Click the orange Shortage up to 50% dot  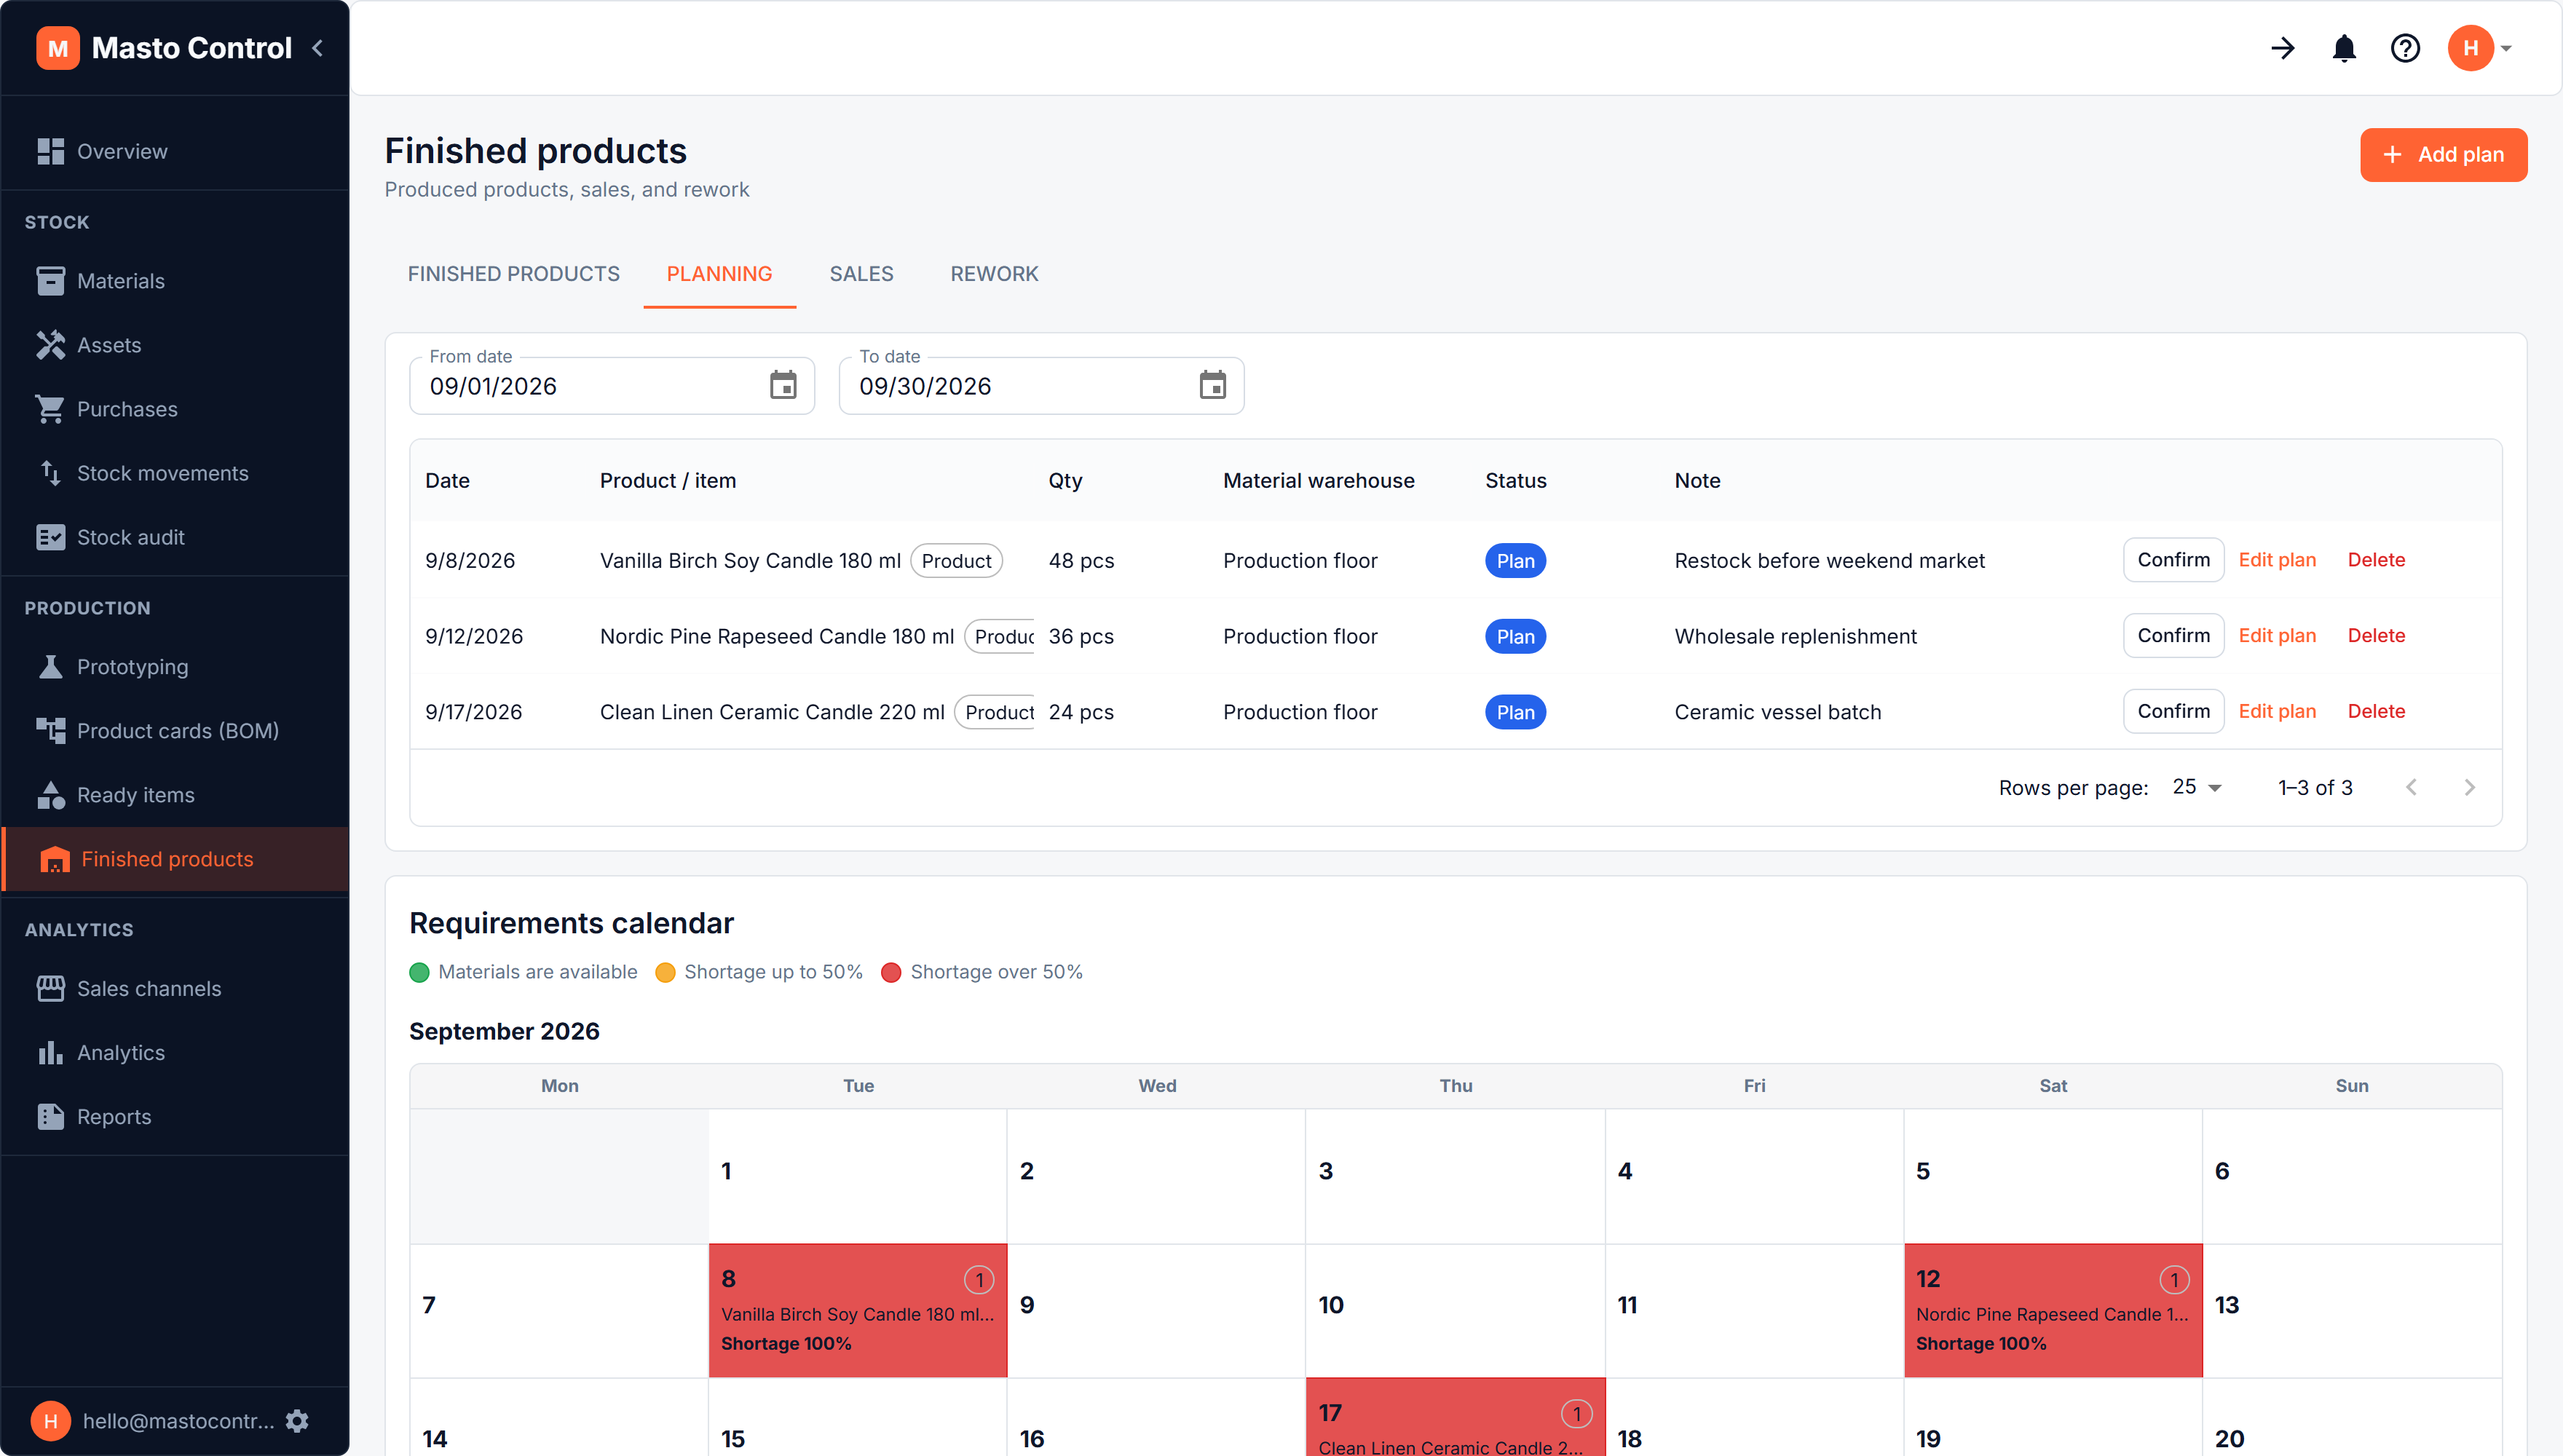coord(665,972)
